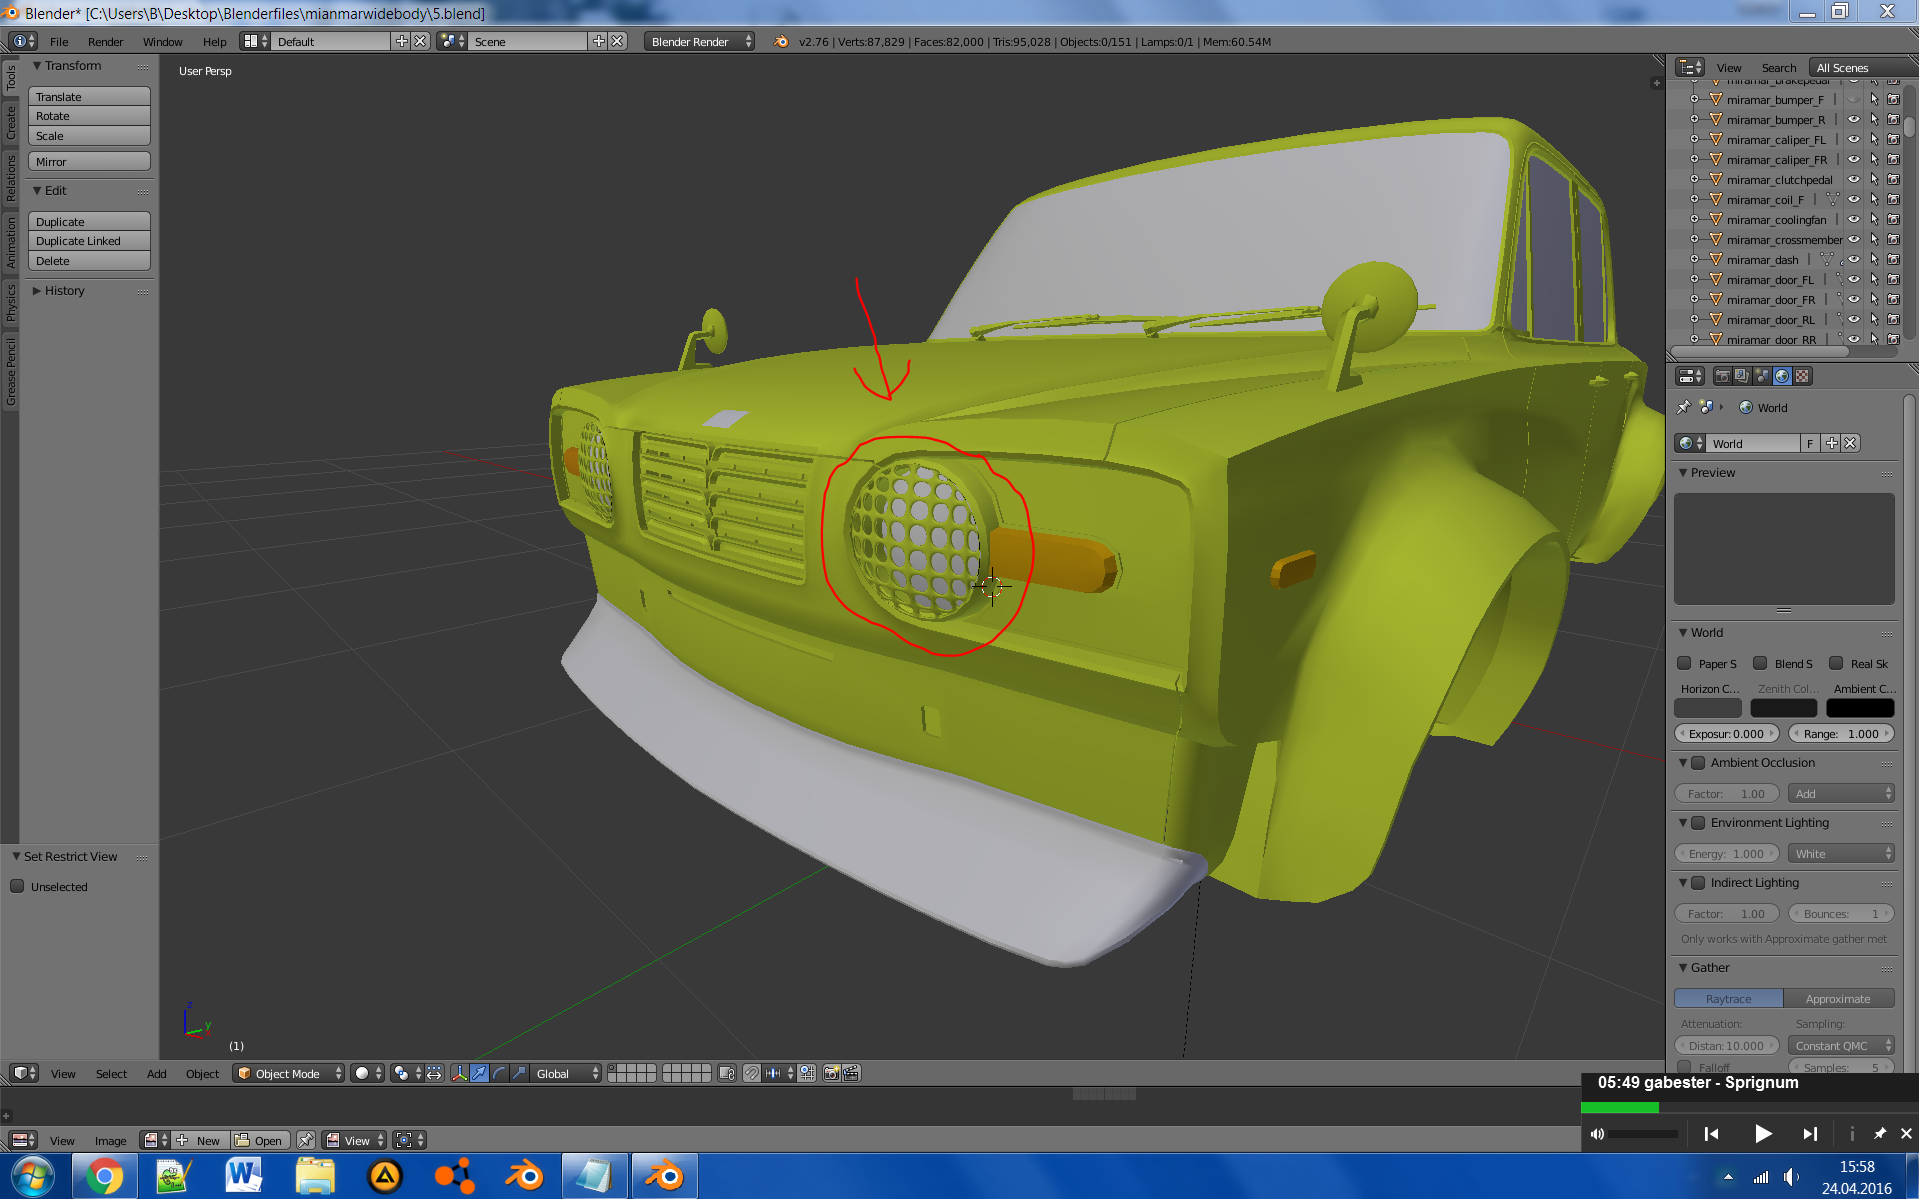Open the Blender Render engine dropdown

[x=700, y=41]
